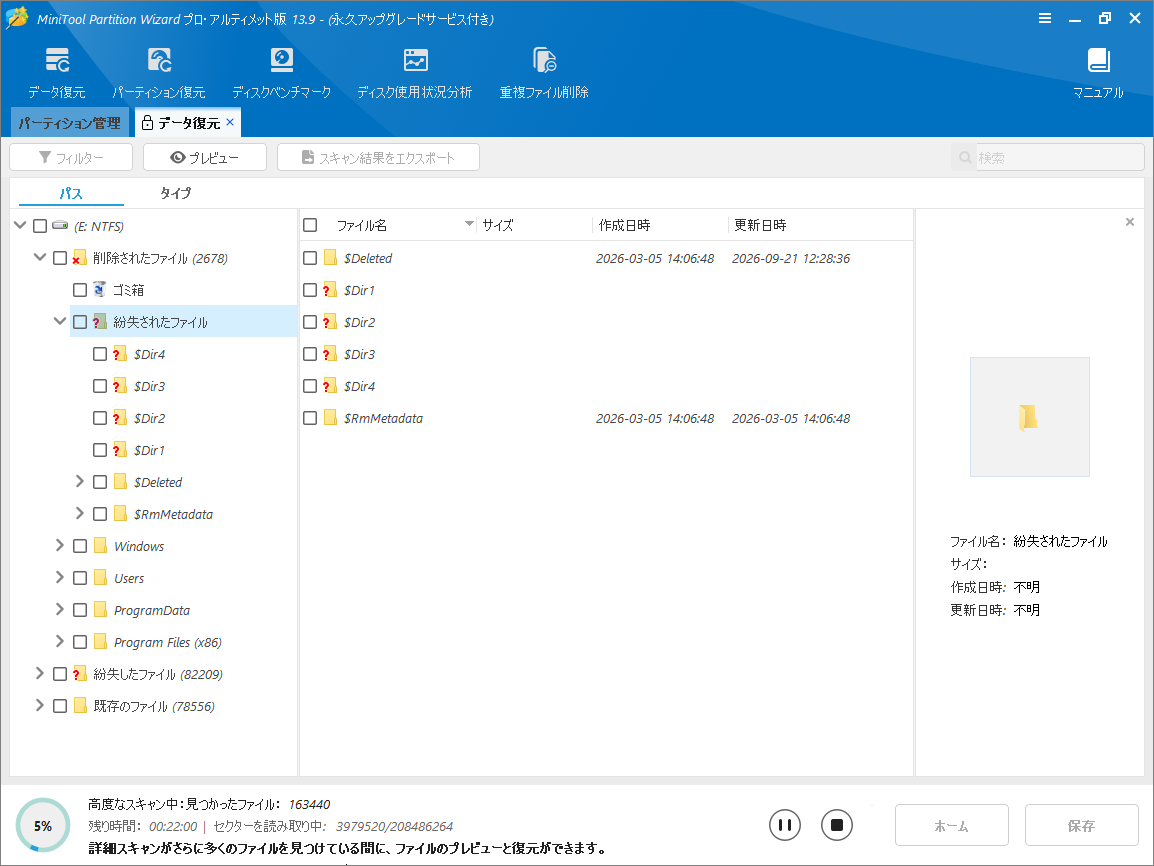Click the lock icon on データ復元 tab
The height and width of the screenshot is (866, 1154).
click(x=147, y=122)
